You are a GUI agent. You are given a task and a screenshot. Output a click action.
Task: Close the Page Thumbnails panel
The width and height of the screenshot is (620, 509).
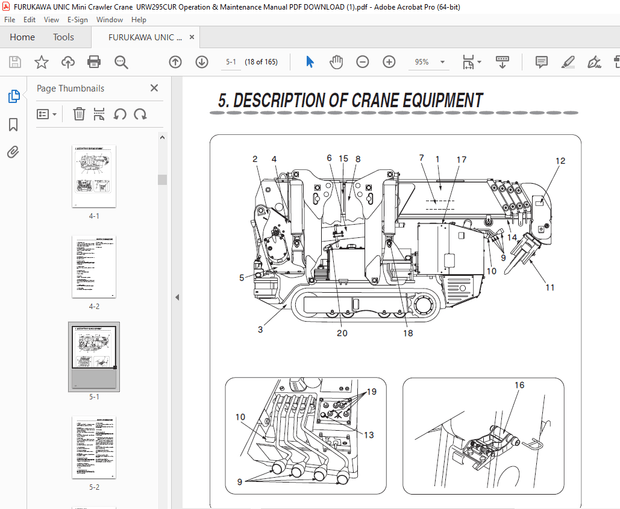click(154, 88)
